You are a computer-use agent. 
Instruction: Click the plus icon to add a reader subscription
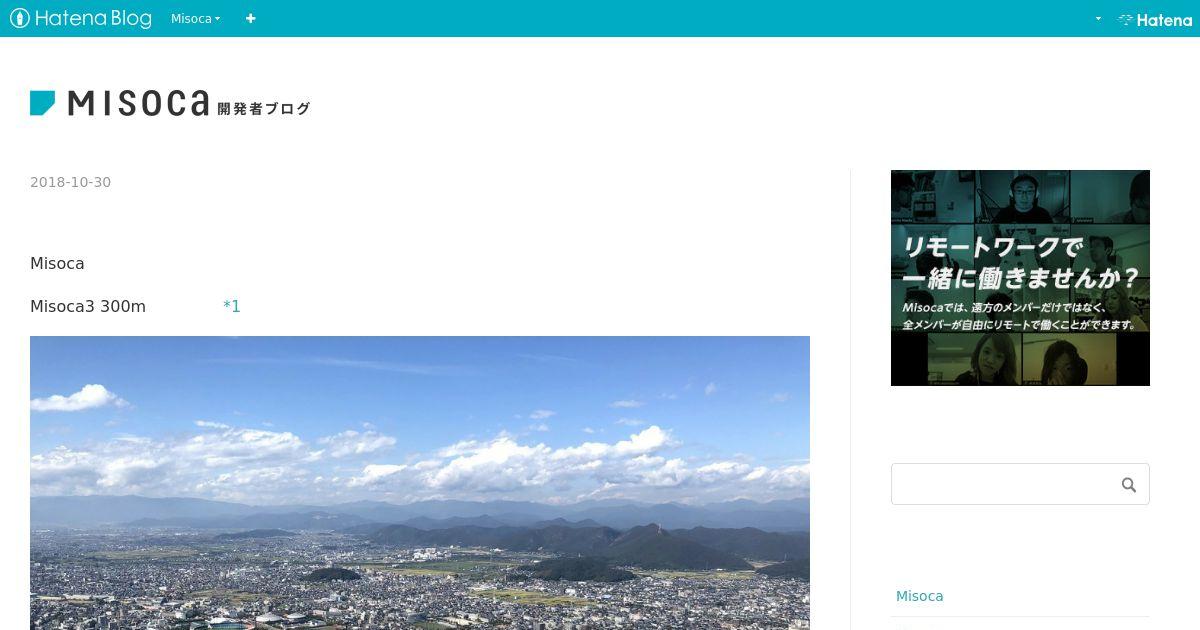click(x=250, y=18)
